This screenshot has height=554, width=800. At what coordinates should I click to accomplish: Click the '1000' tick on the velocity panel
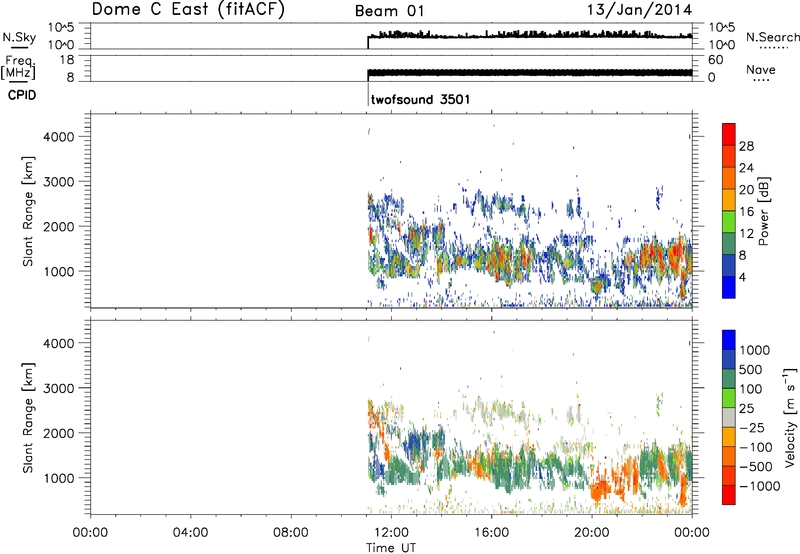coord(59,478)
